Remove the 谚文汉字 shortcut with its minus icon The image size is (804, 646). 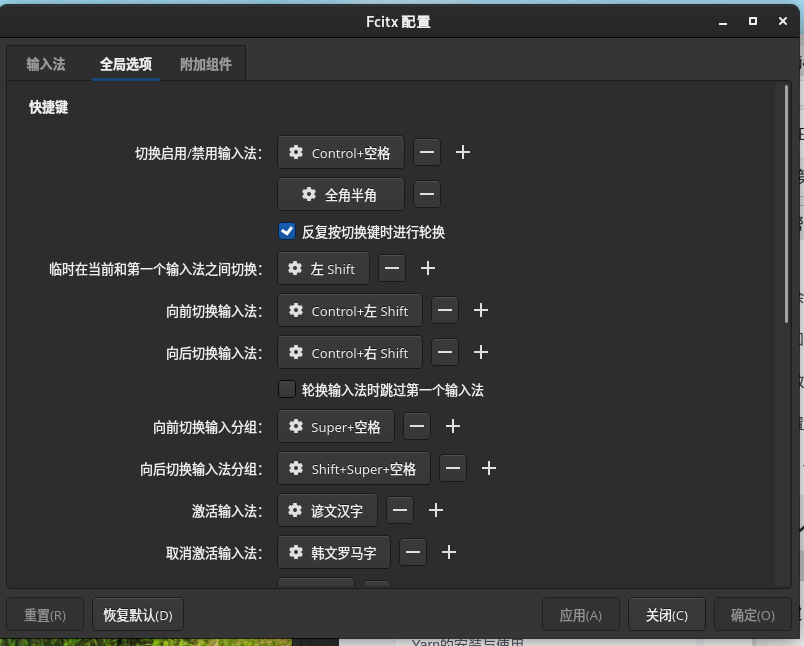[x=400, y=510]
